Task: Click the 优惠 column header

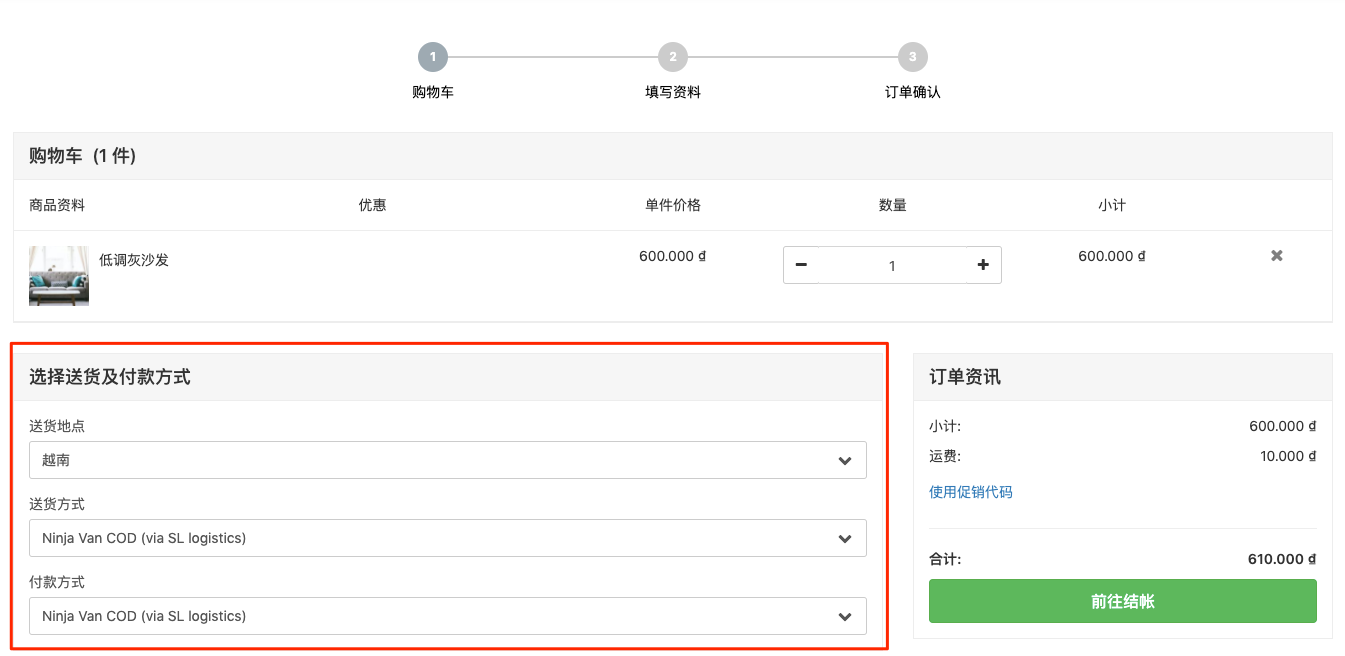Action: click(373, 205)
